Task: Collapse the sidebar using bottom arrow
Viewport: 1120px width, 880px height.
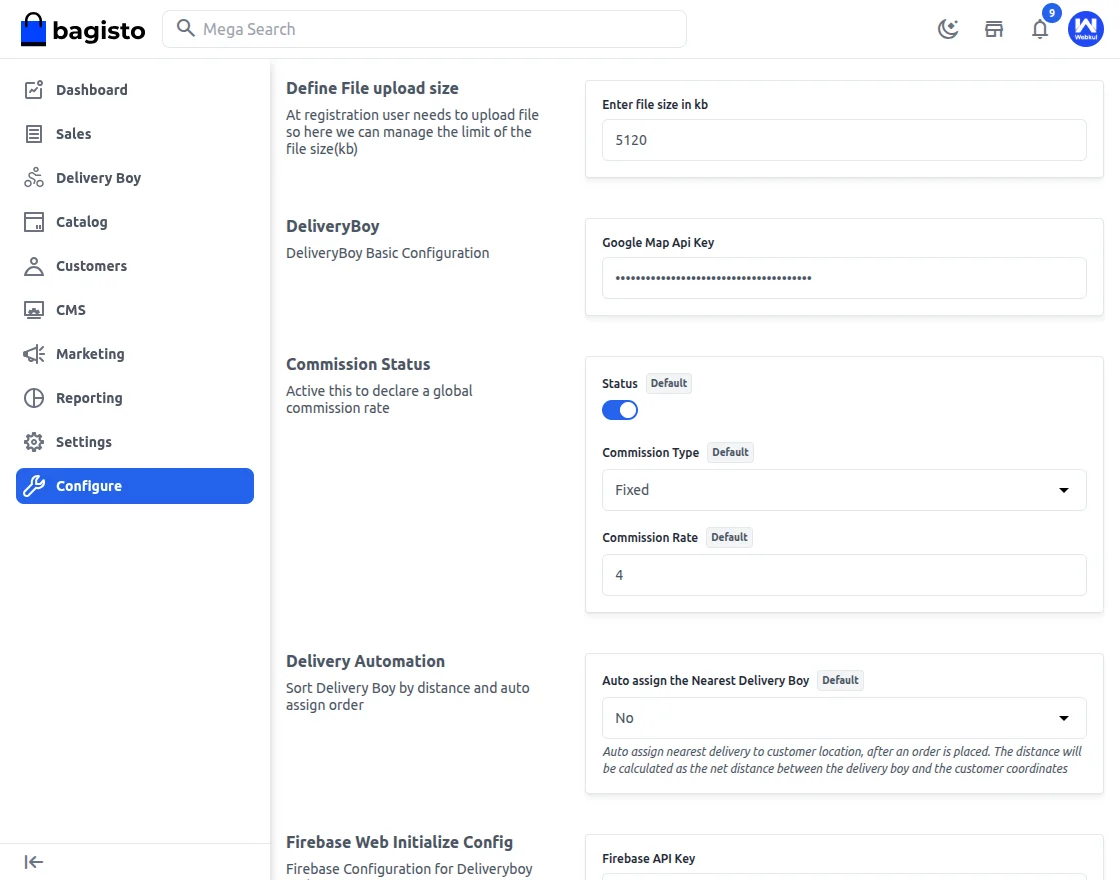Action: tap(33, 861)
